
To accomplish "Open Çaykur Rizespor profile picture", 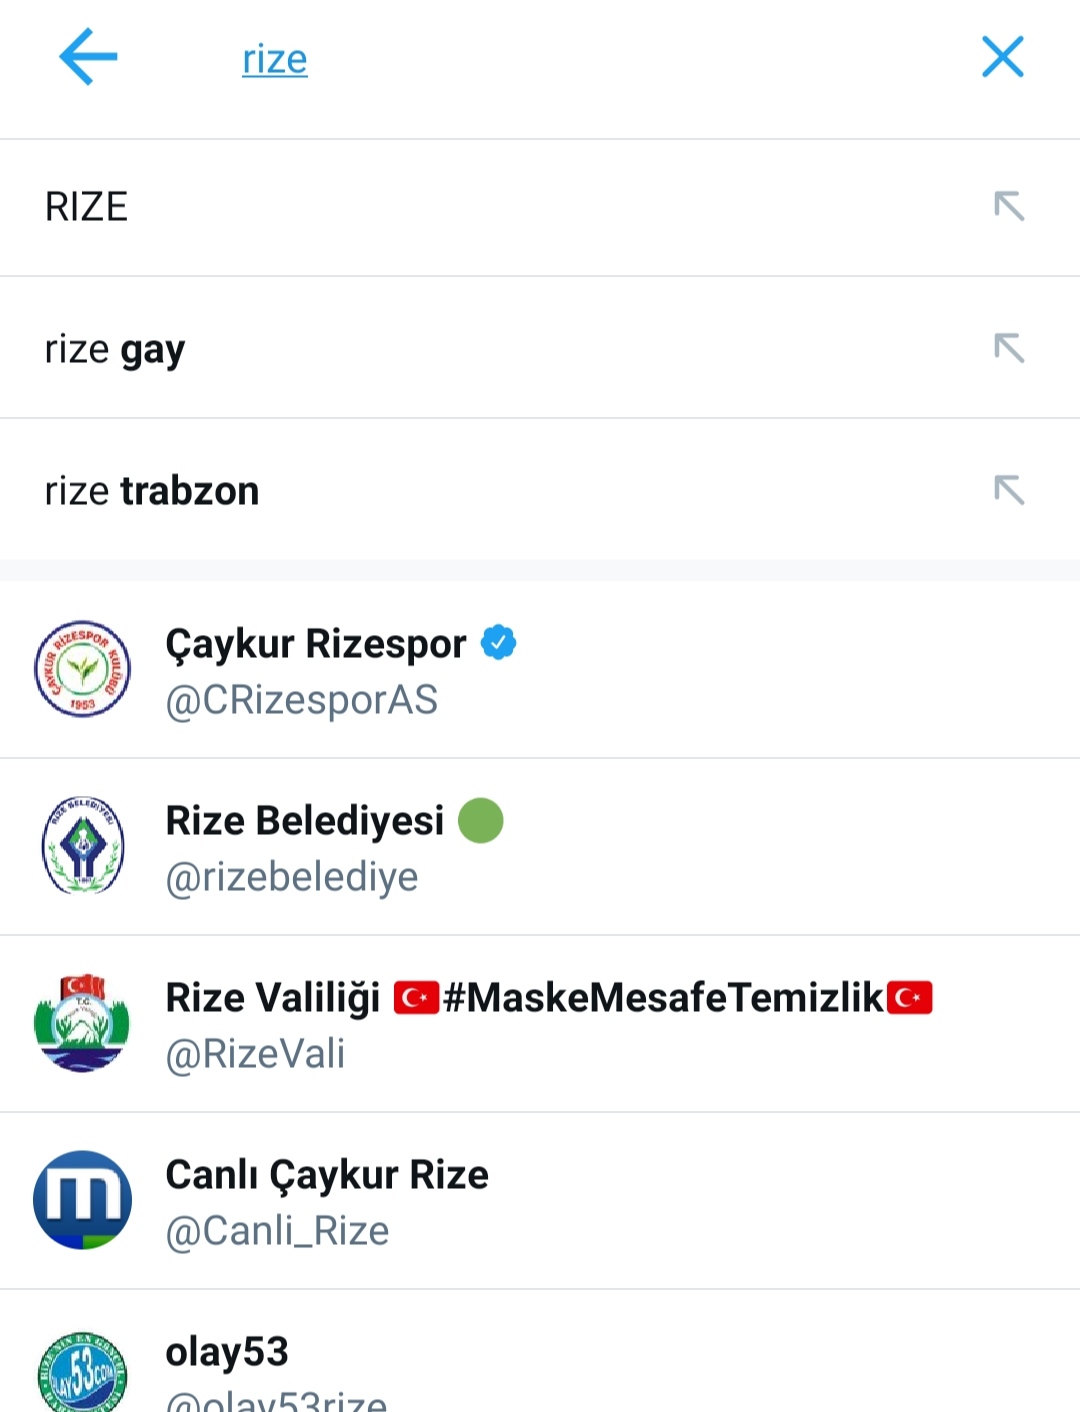I will 83,669.
